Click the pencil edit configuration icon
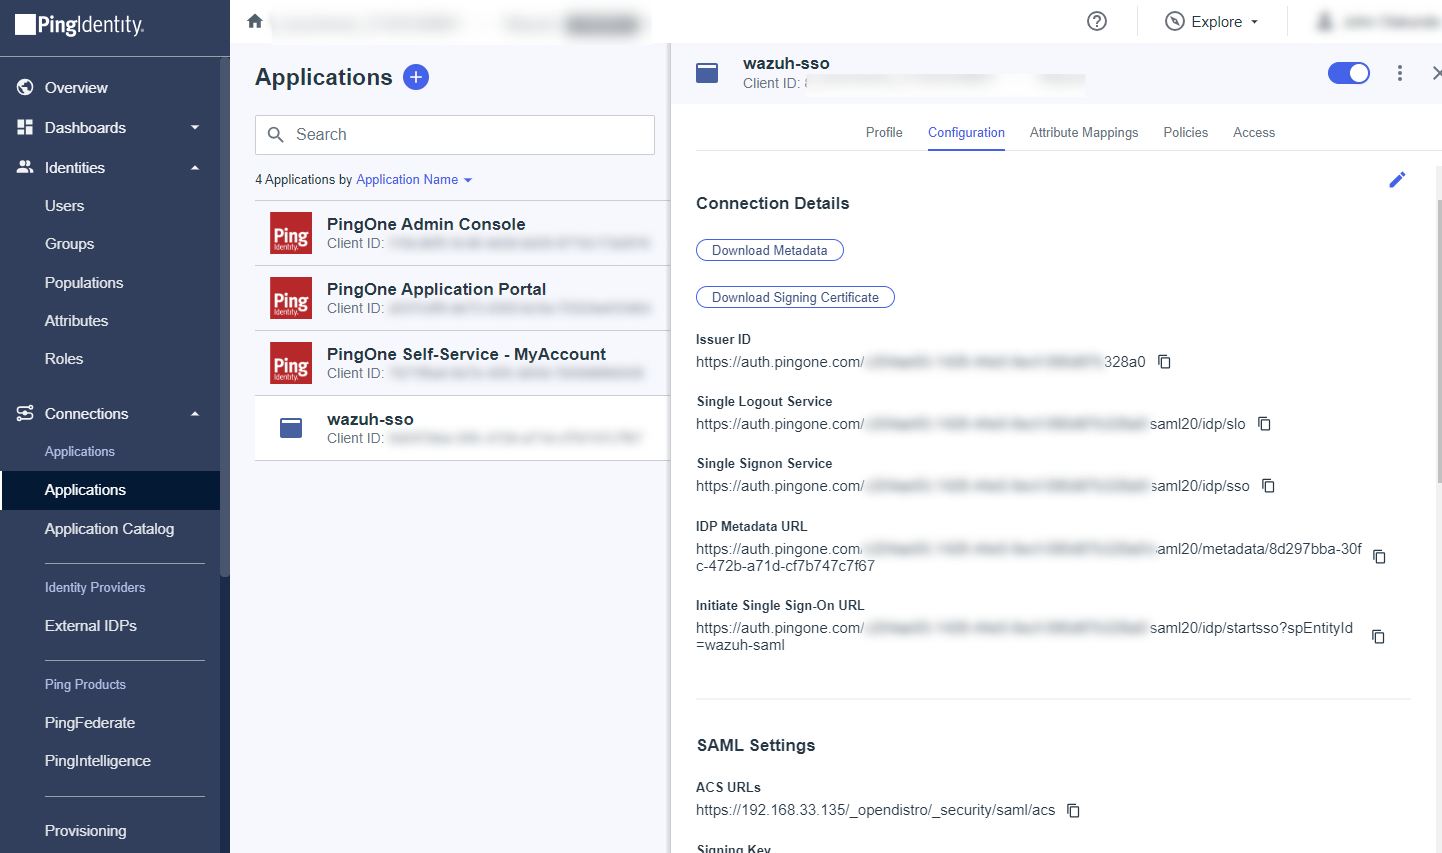This screenshot has width=1442, height=853. click(x=1397, y=180)
